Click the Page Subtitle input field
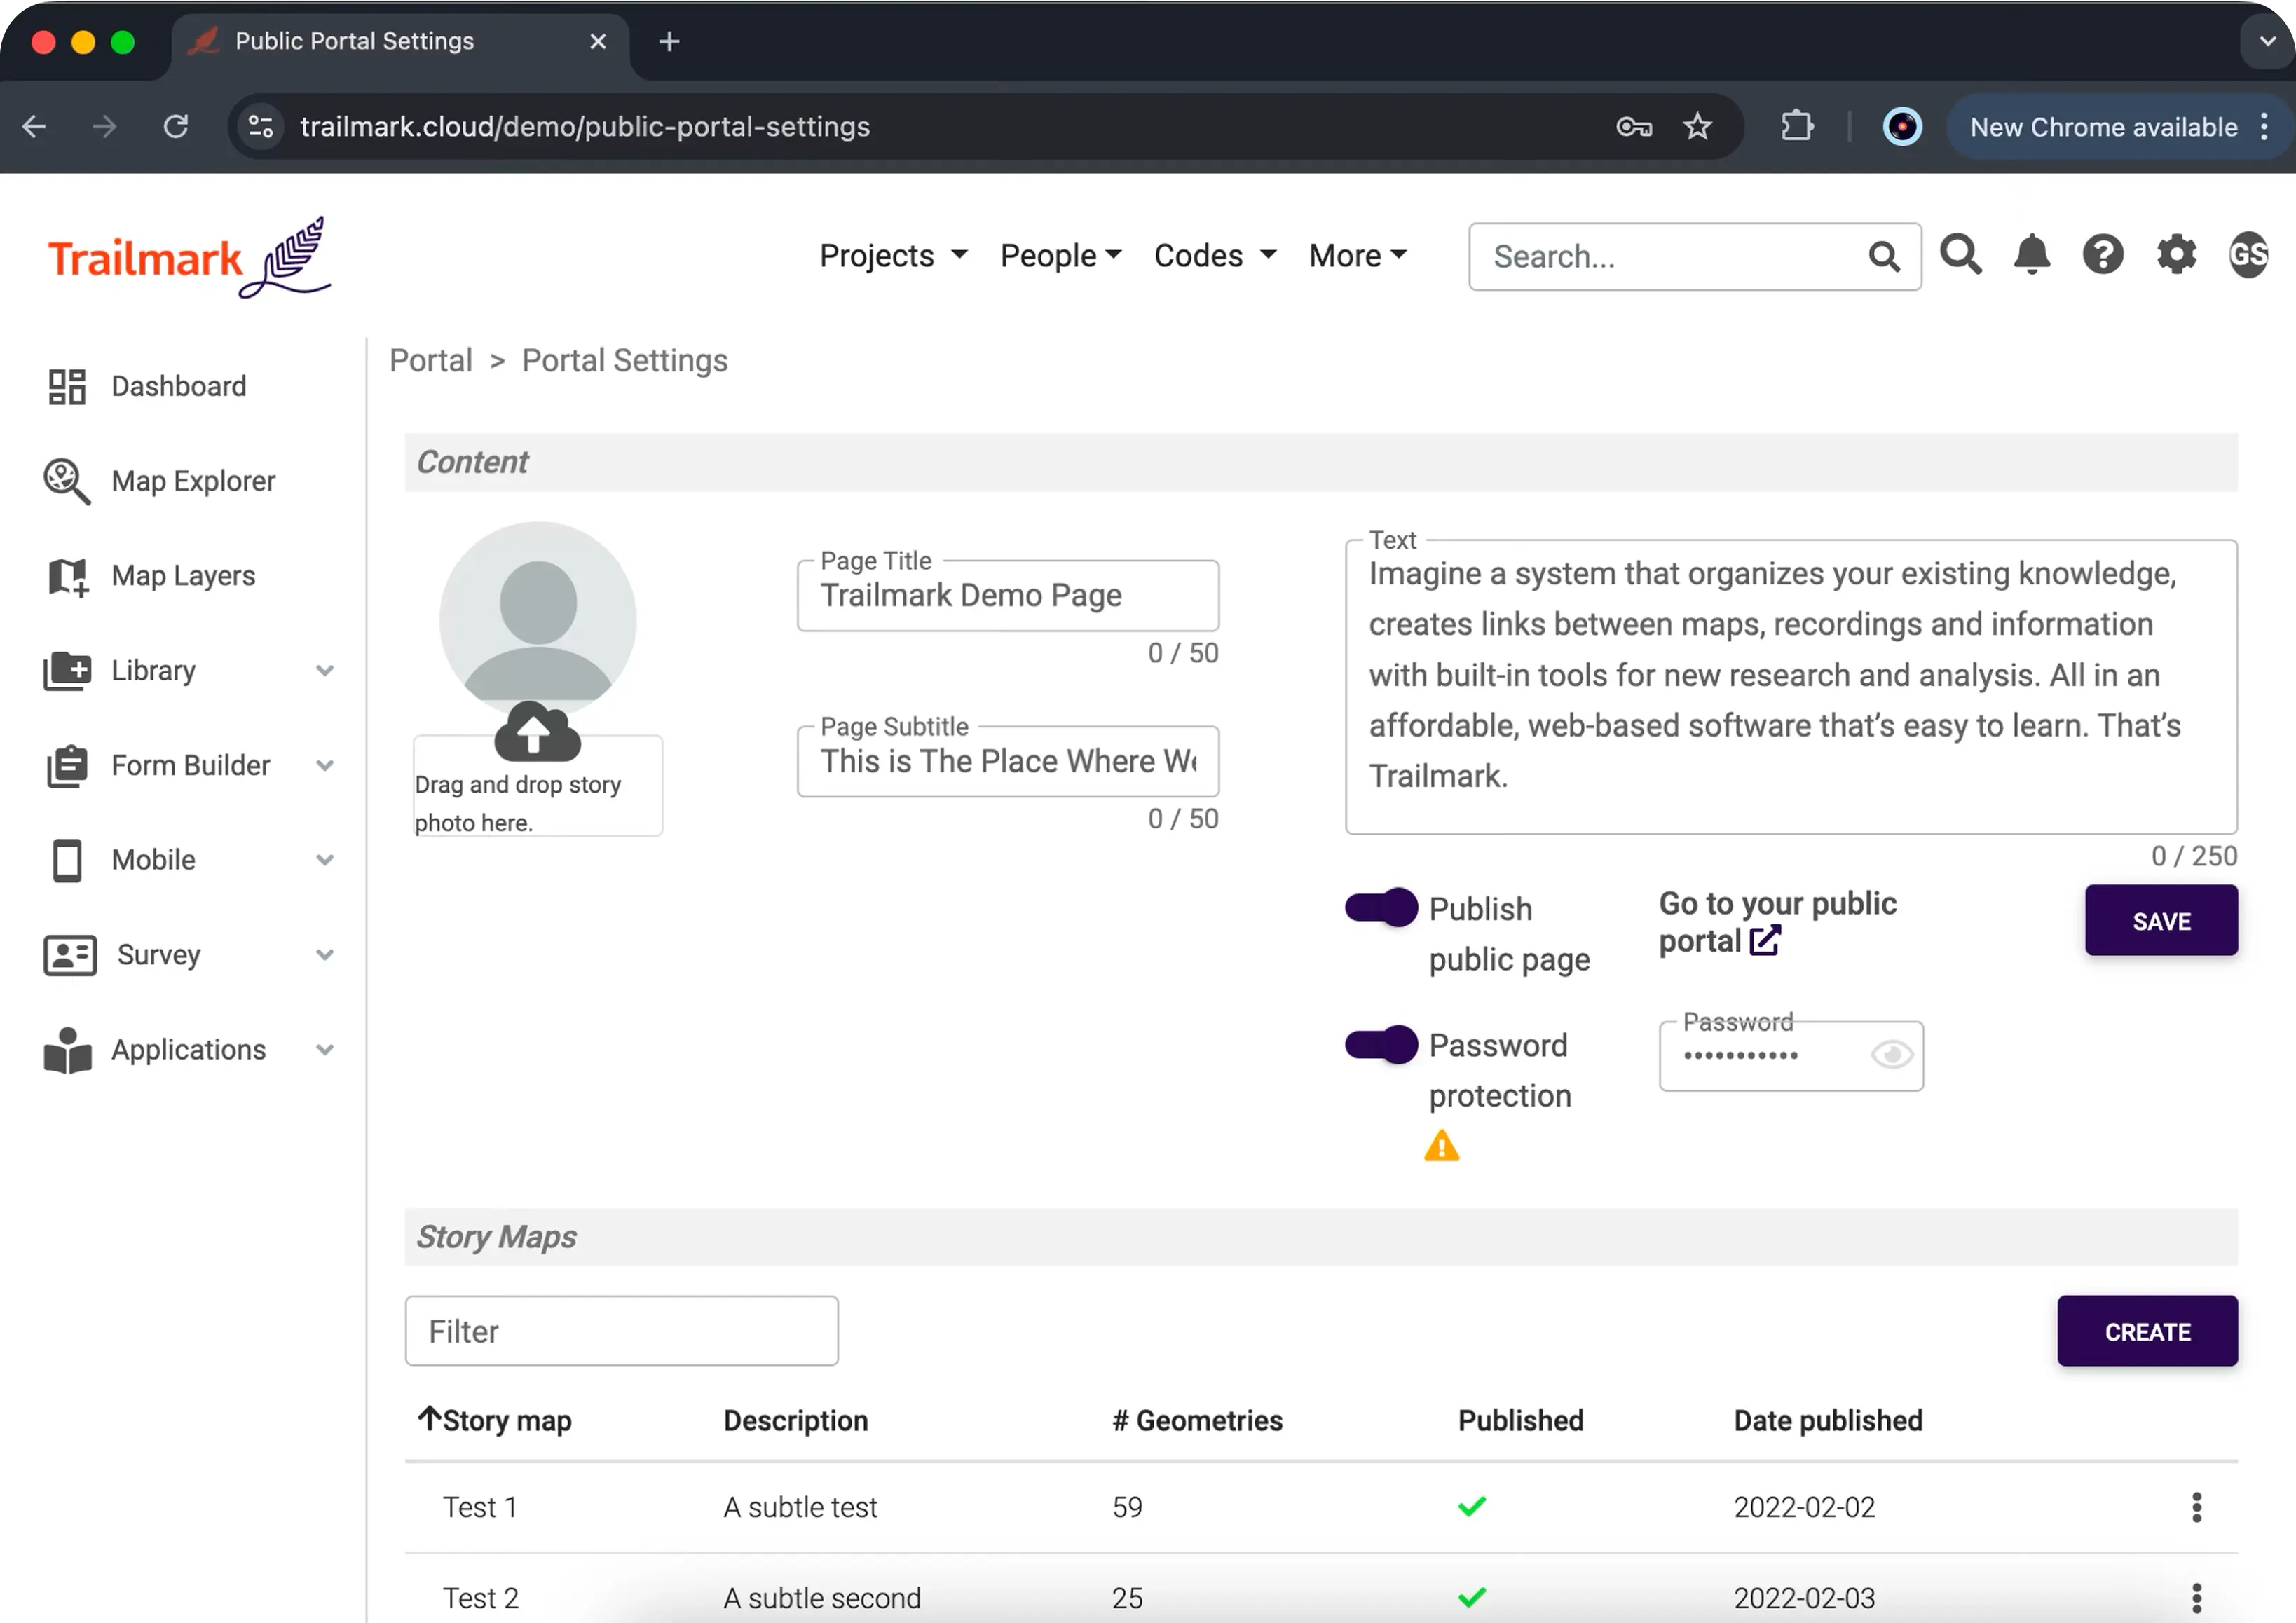This screenshot has width=2296, height=1623. point(1008,762)
